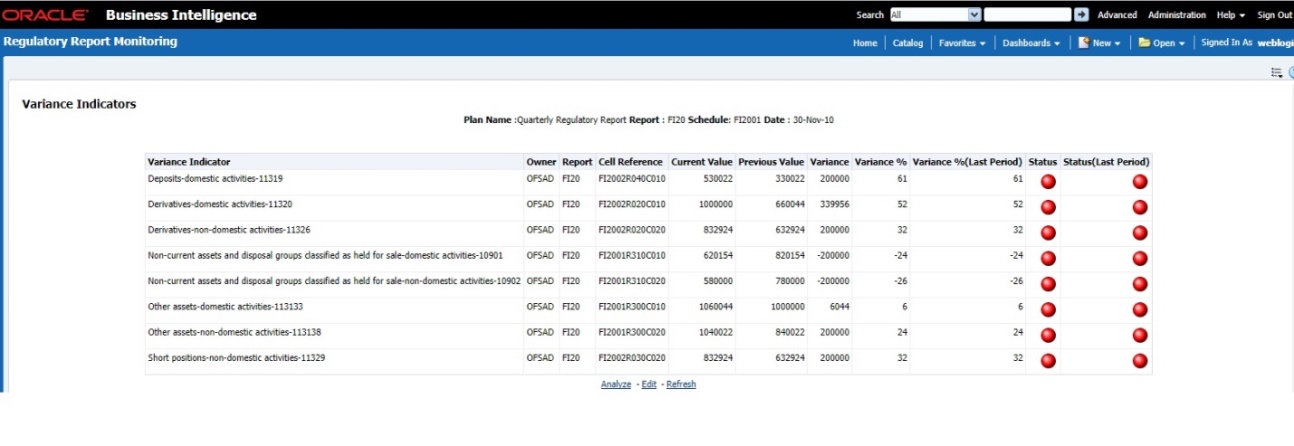Click cell reference FI2001R310C010
Screen dimensions: 1294x446
tap(632, 255)
